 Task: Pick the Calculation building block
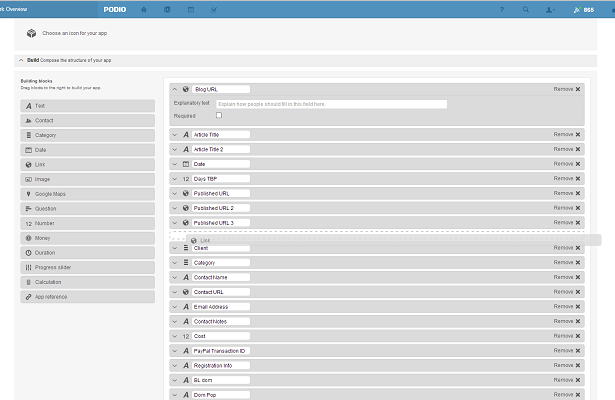tap(86, 282)
